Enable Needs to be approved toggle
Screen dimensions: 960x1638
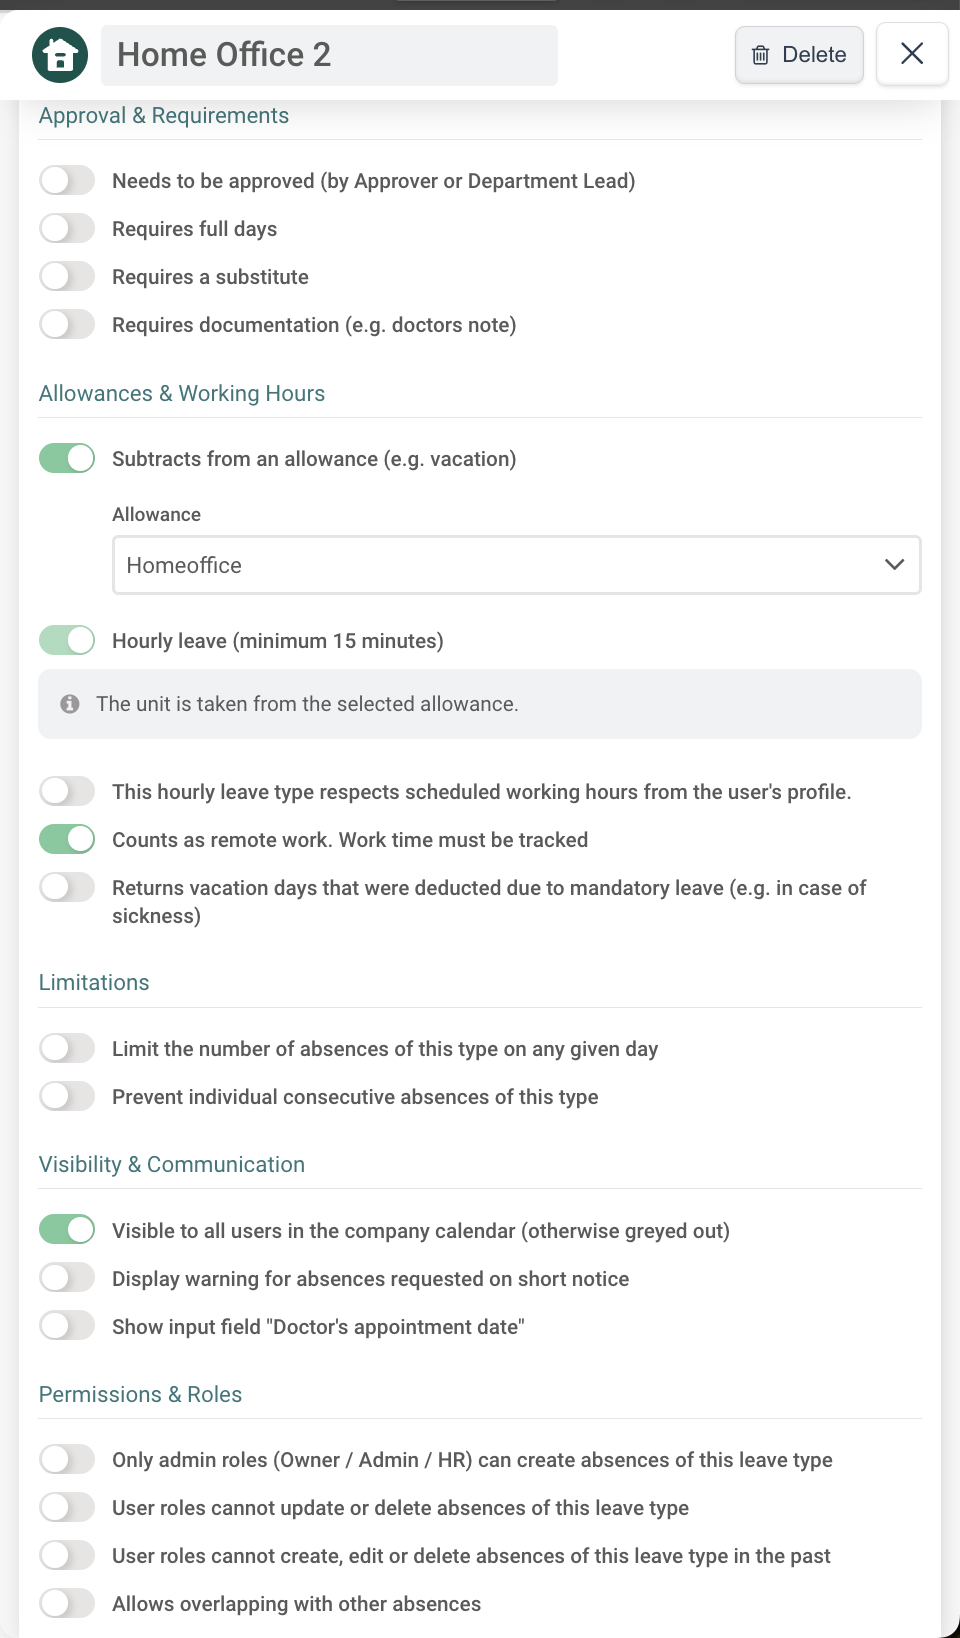click(67, 180)
